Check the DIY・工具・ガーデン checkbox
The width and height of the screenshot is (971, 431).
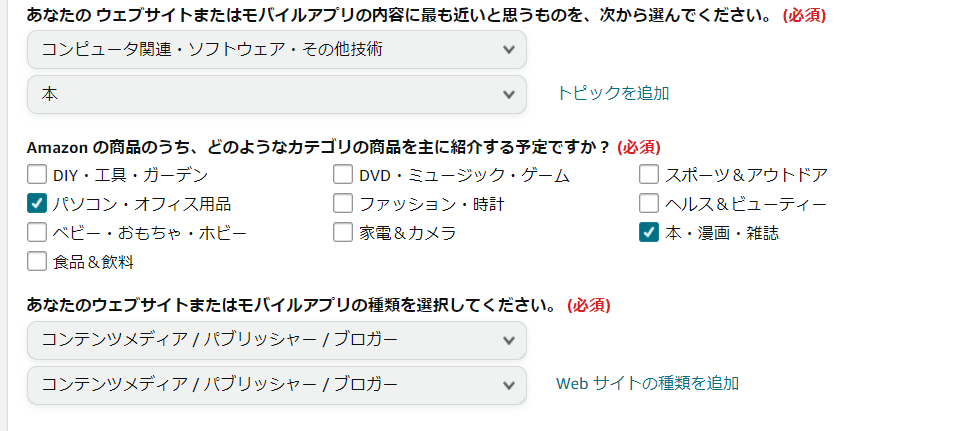click(38, 175)
